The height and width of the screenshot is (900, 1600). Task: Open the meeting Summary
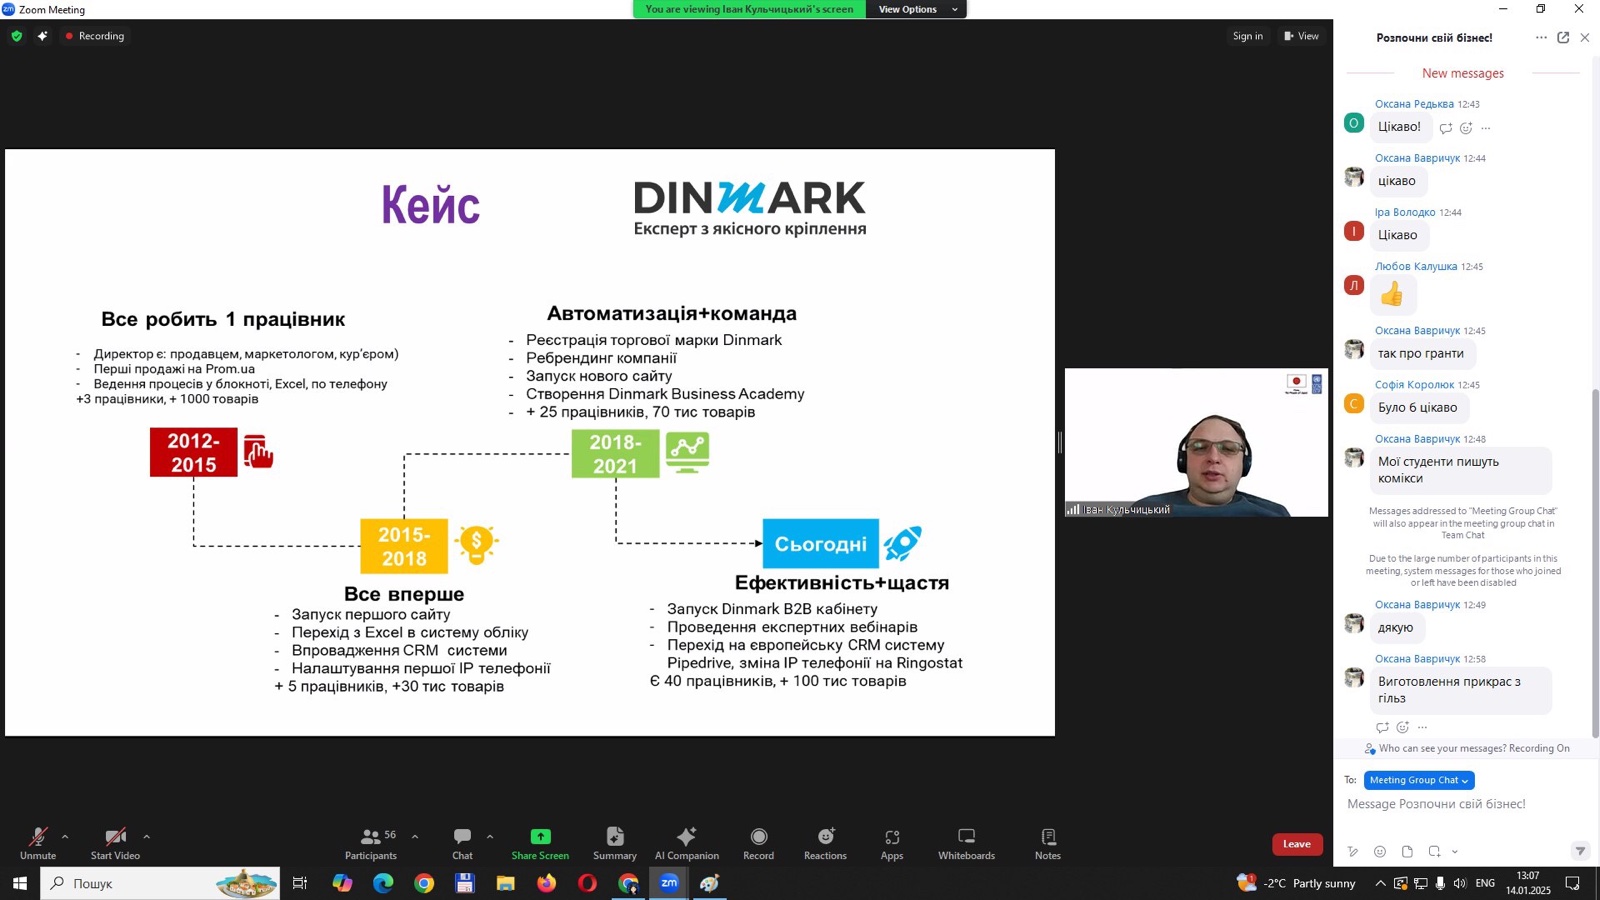(x=614, y=843)
